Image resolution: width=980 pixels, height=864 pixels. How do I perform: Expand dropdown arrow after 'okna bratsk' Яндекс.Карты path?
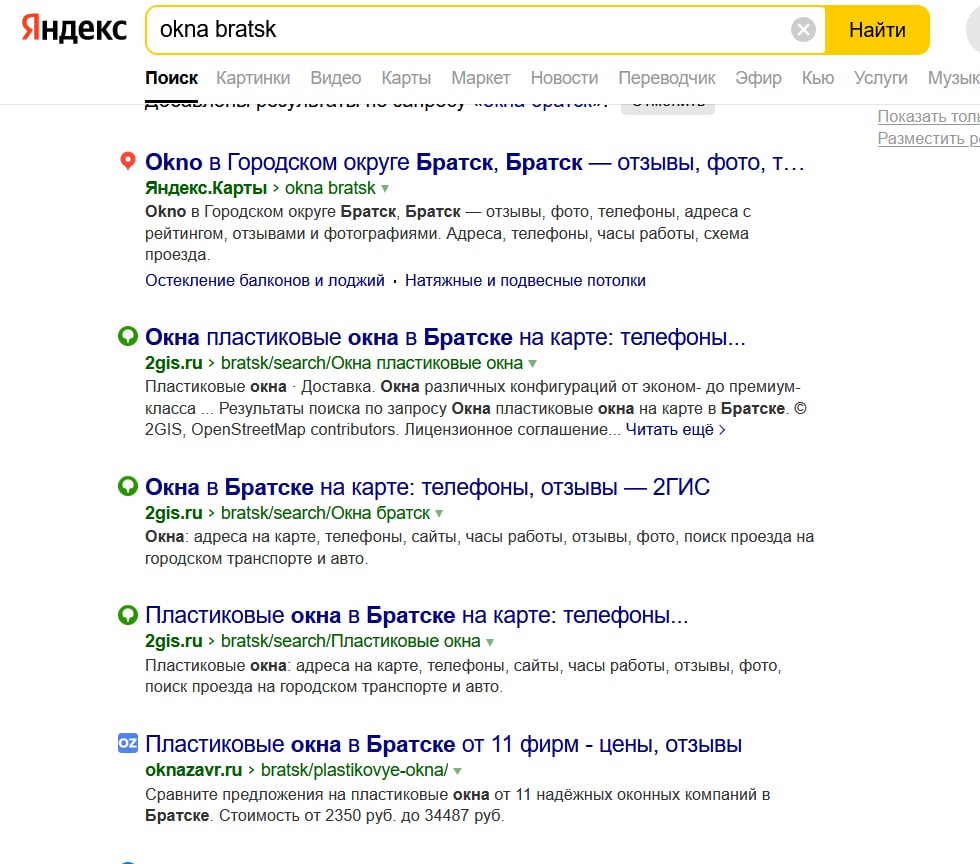pos(385,189)
